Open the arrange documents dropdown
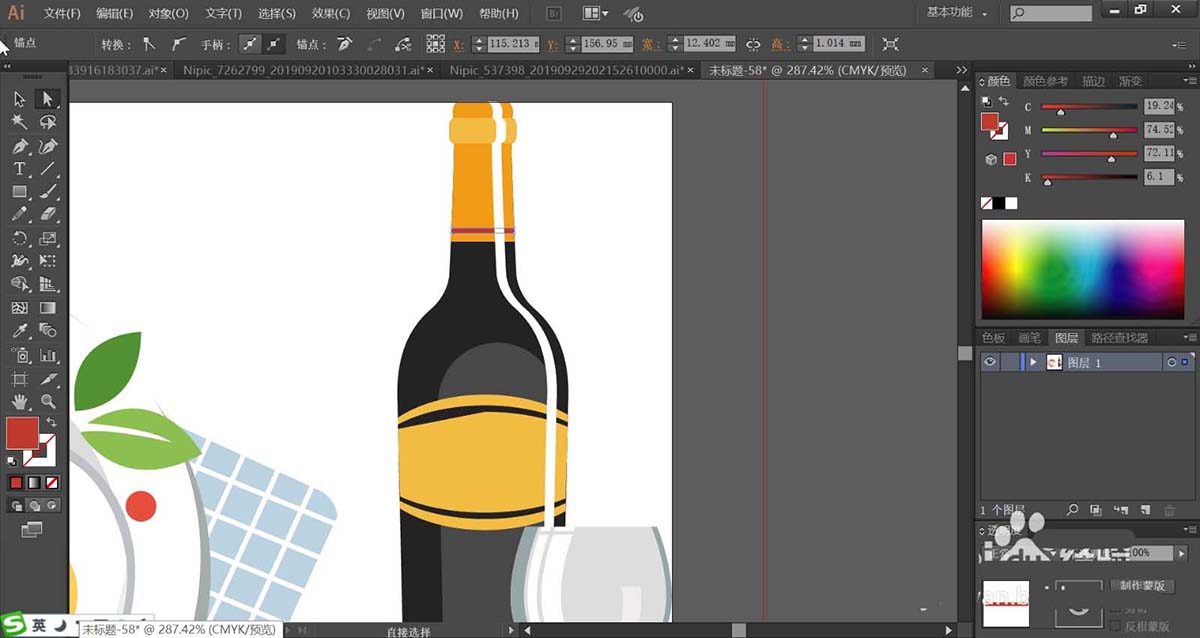The image size is (1200, 638). coord(594,14)
